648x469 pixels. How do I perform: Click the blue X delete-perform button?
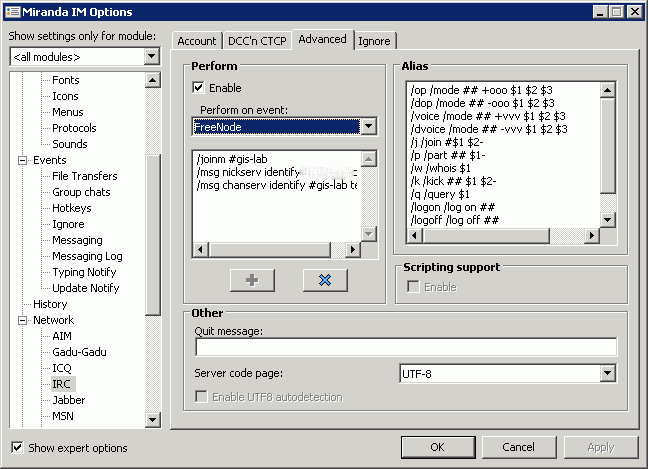(x=325, y=280)
